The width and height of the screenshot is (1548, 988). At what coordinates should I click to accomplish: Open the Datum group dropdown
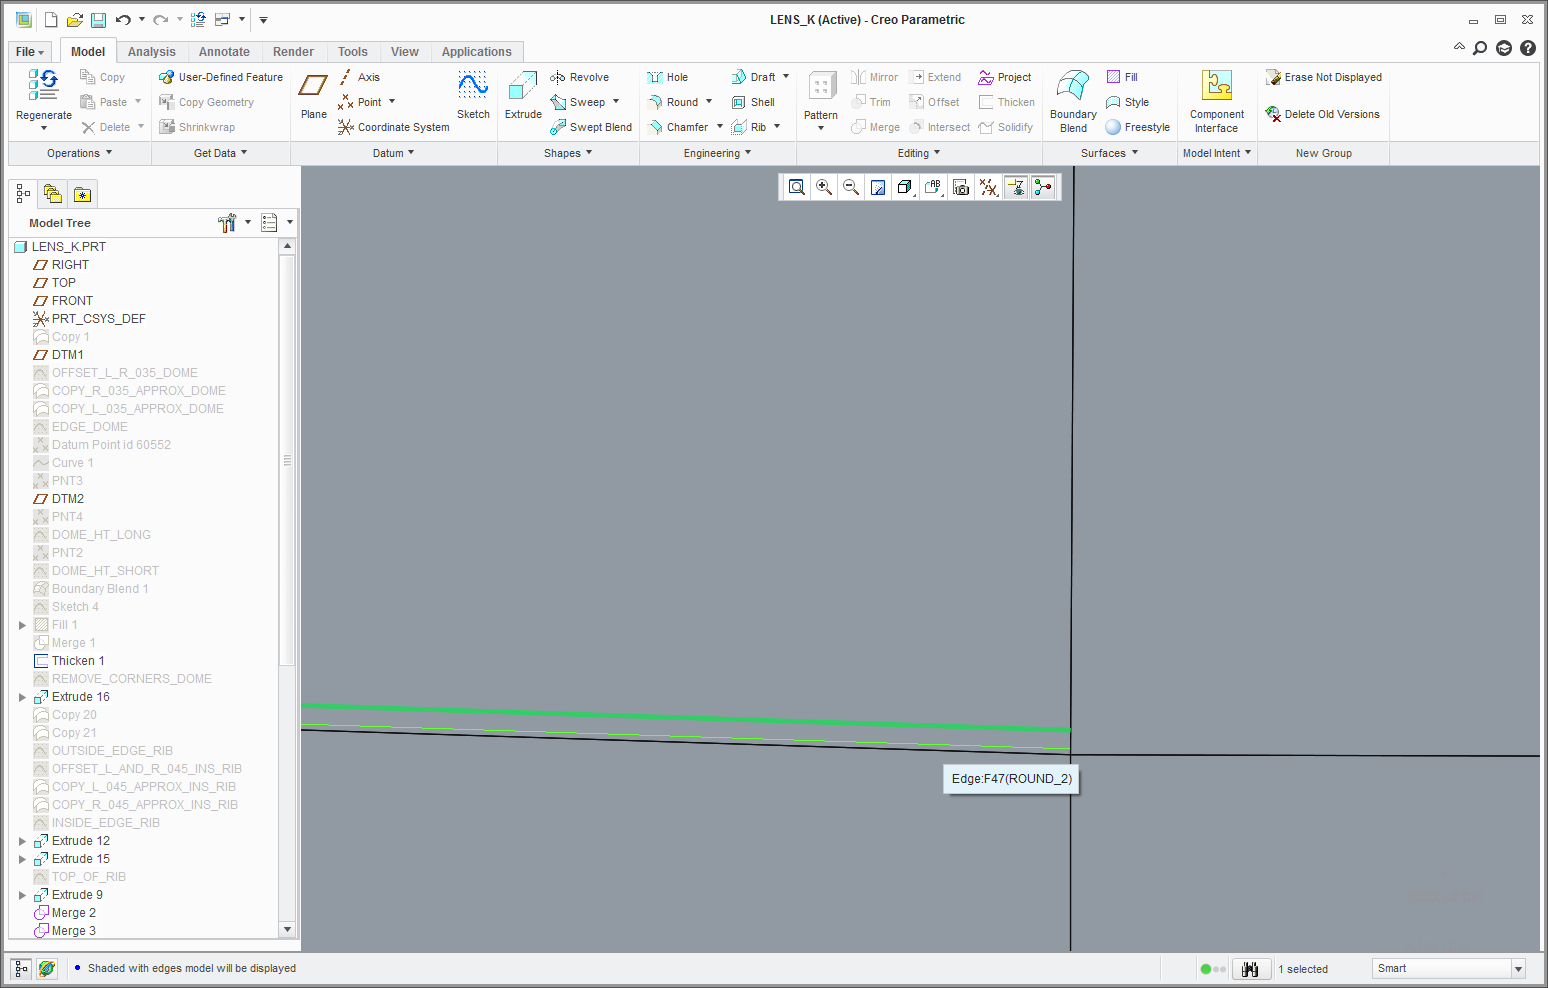click(394, 153)
